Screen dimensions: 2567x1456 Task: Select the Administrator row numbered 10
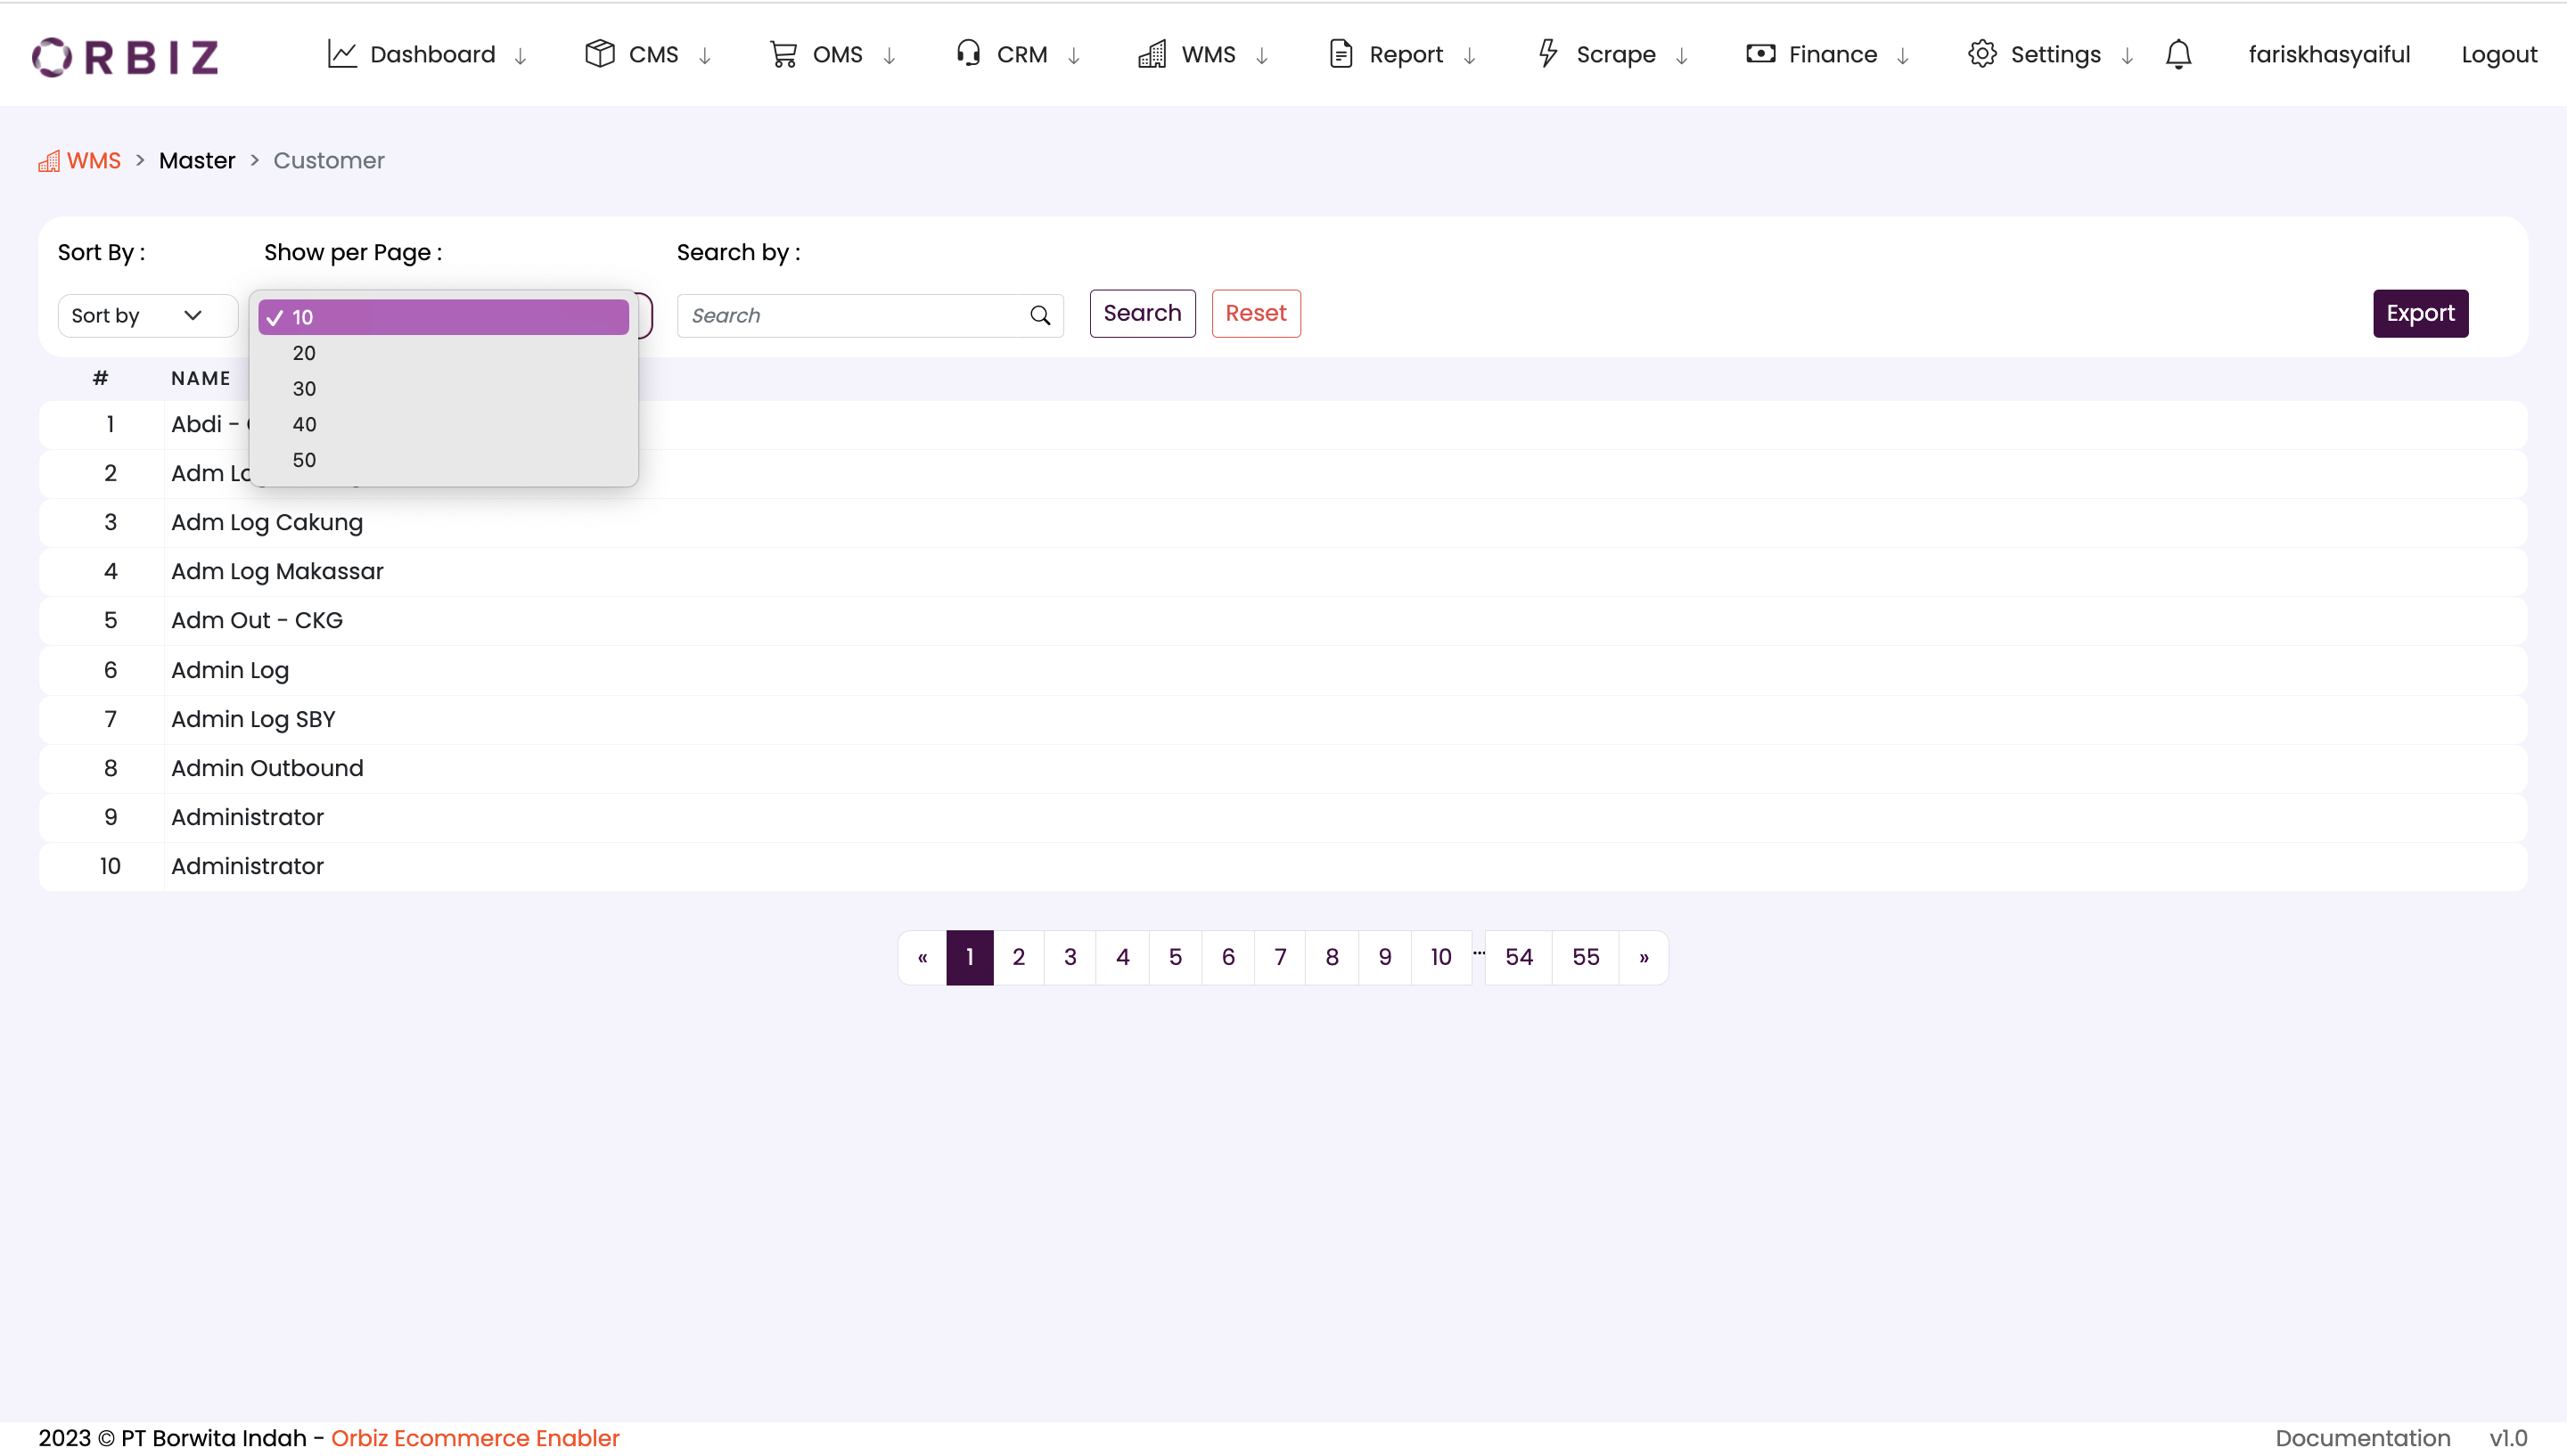[1283, 867]
